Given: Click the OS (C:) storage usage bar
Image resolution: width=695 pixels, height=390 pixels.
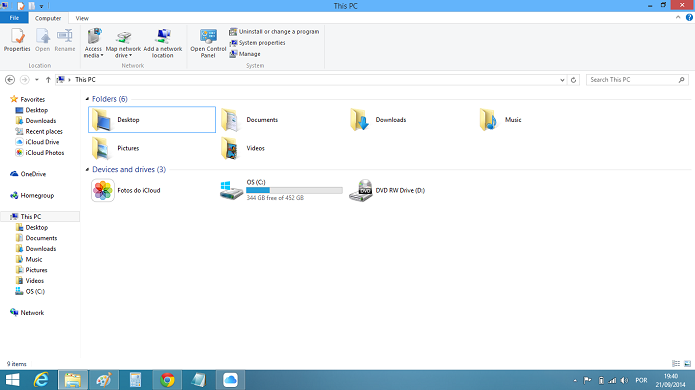Looking at the screenshot, I should click(x=294, y=190).
